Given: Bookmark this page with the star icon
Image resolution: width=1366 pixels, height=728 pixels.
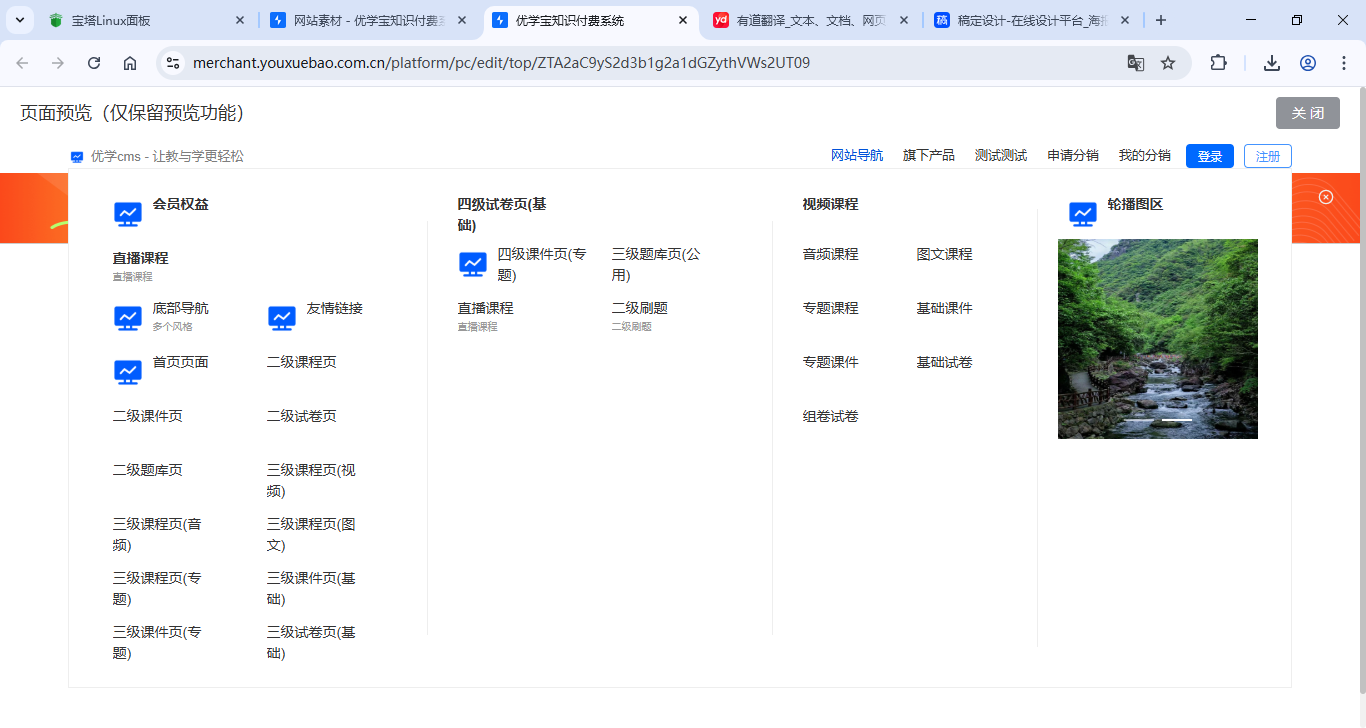Looking at the screenshot, I should (x=1168, y=63).
